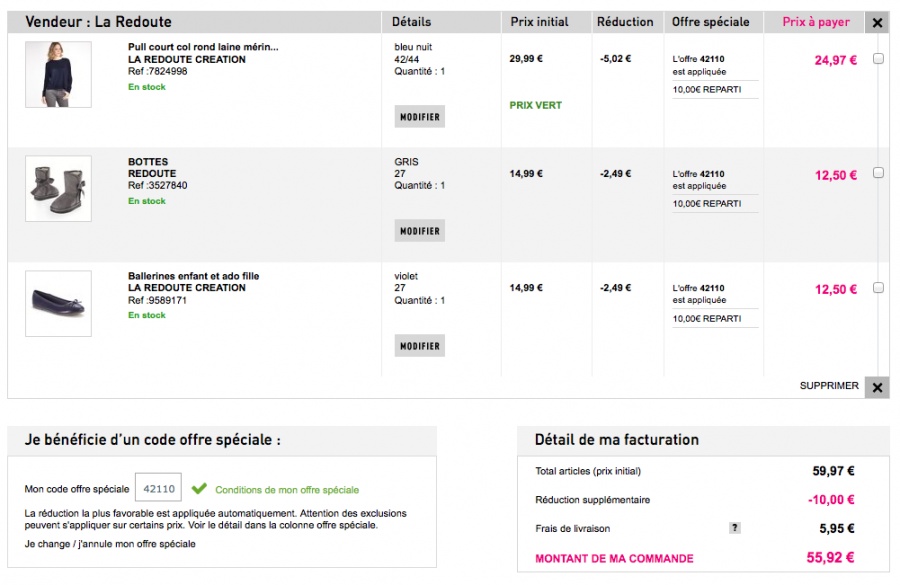Screen dimensions: 900x585
Task: Click the Prix à payer column header
Action: (816, 22)
